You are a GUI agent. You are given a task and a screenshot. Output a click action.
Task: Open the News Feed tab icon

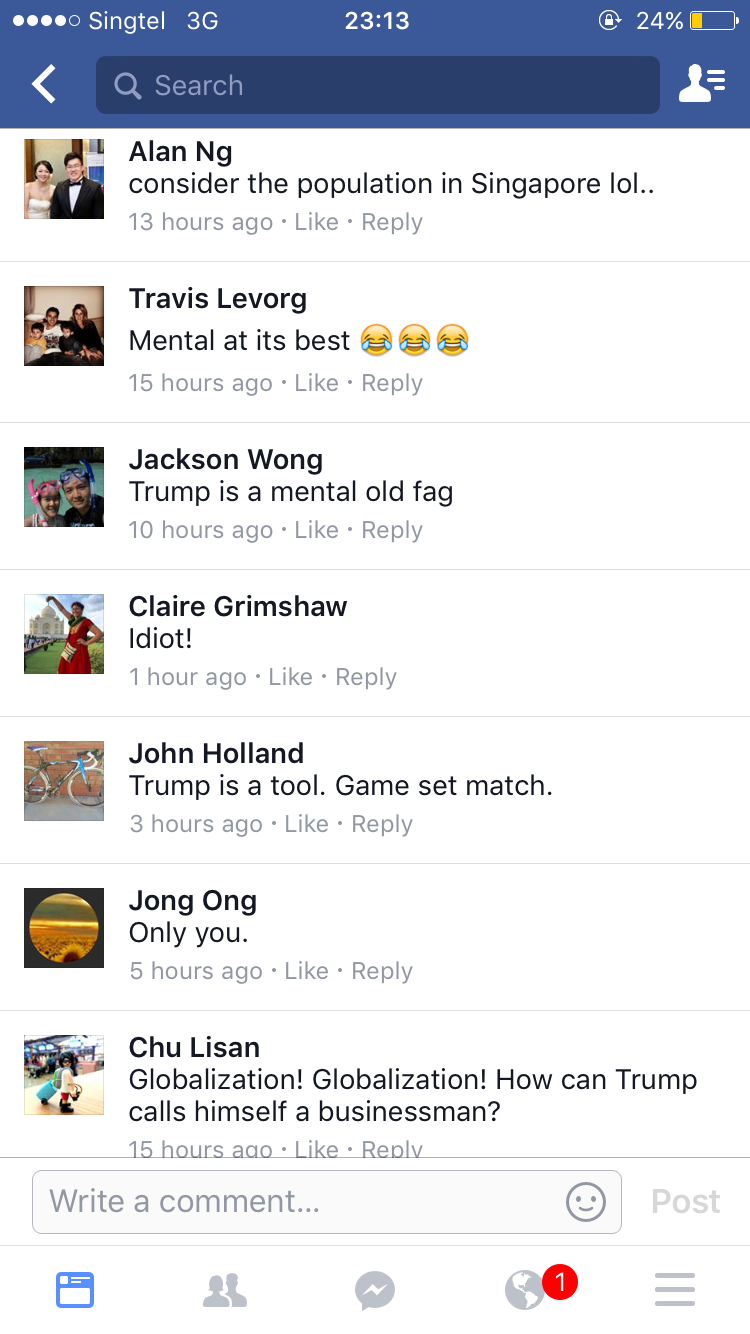pos(75,1290)
